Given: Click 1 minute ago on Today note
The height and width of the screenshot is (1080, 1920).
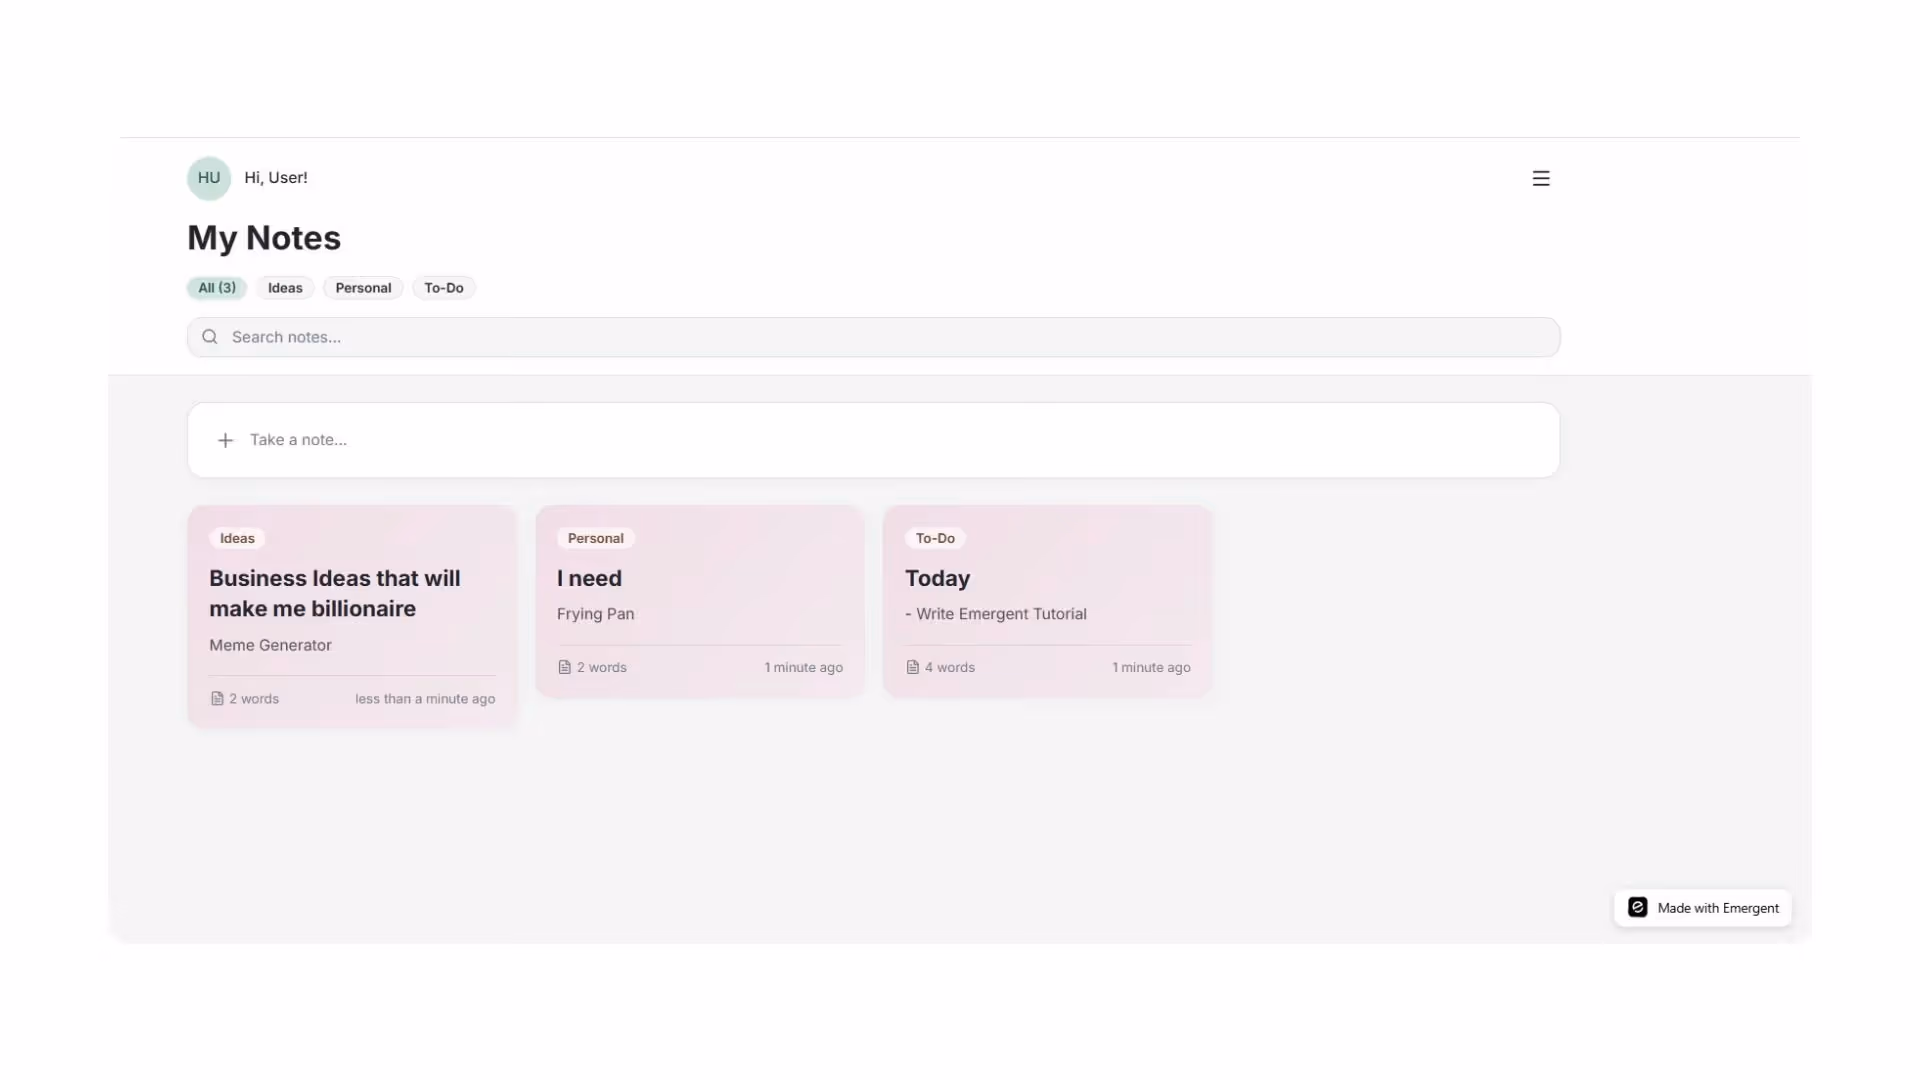Looking at the screenshot, I should 1151,667.
